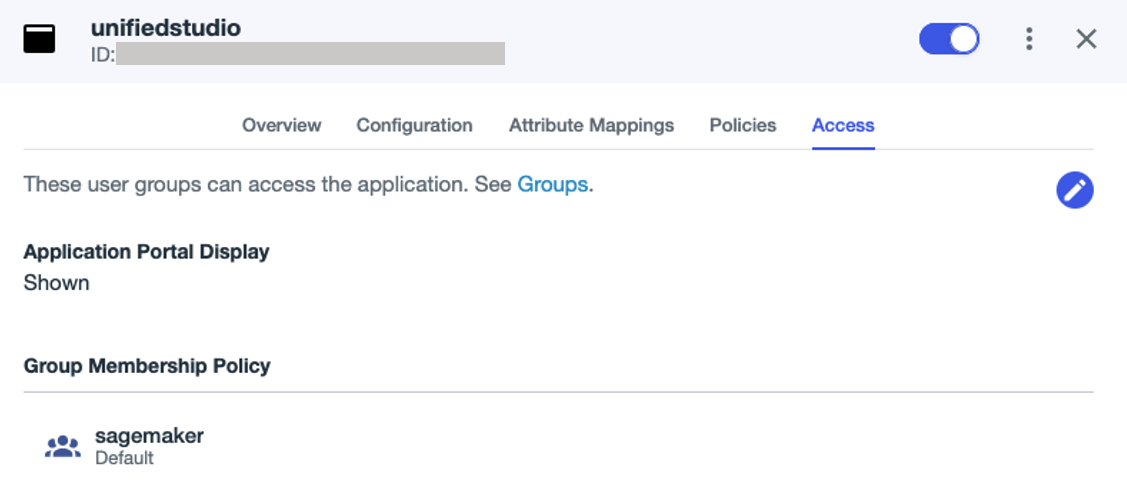Image resolution: width=1127 pixels, height=491 pixels.
Task: Click the ID label under application name
Action: tap(103, 54)
